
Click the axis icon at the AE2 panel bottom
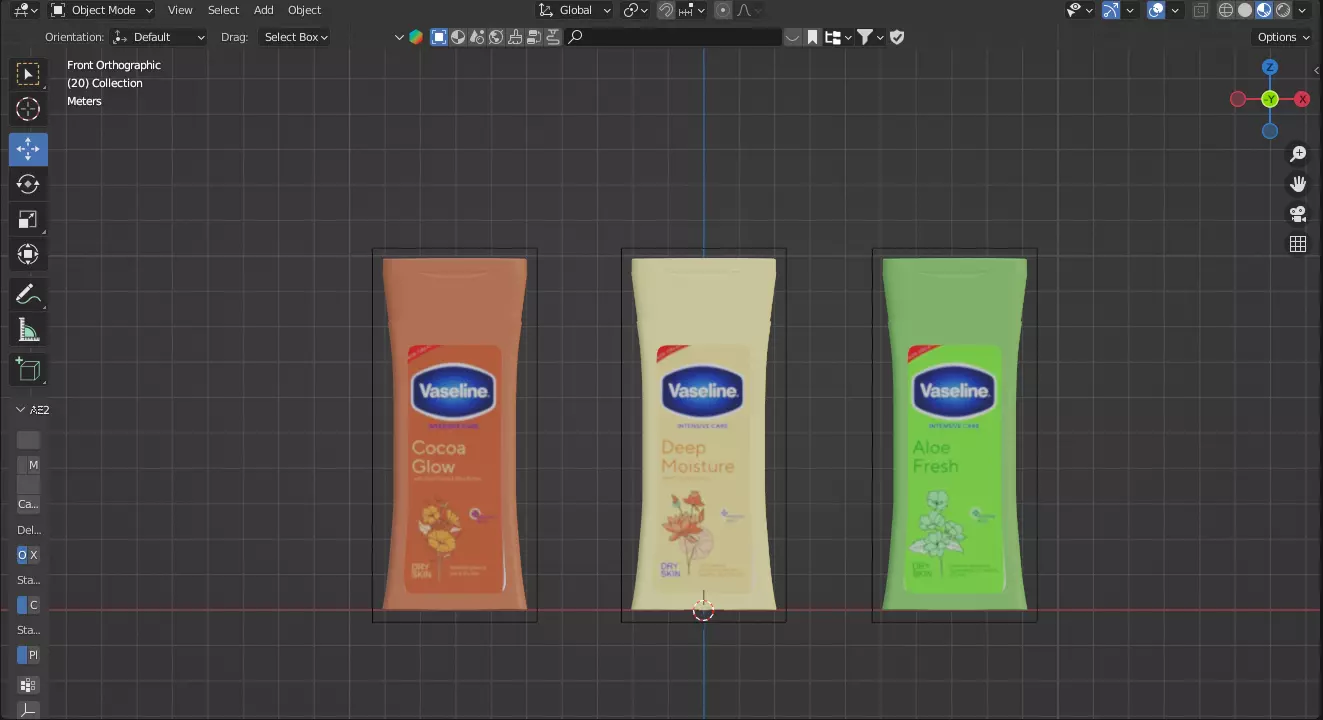tap(28, 710)
